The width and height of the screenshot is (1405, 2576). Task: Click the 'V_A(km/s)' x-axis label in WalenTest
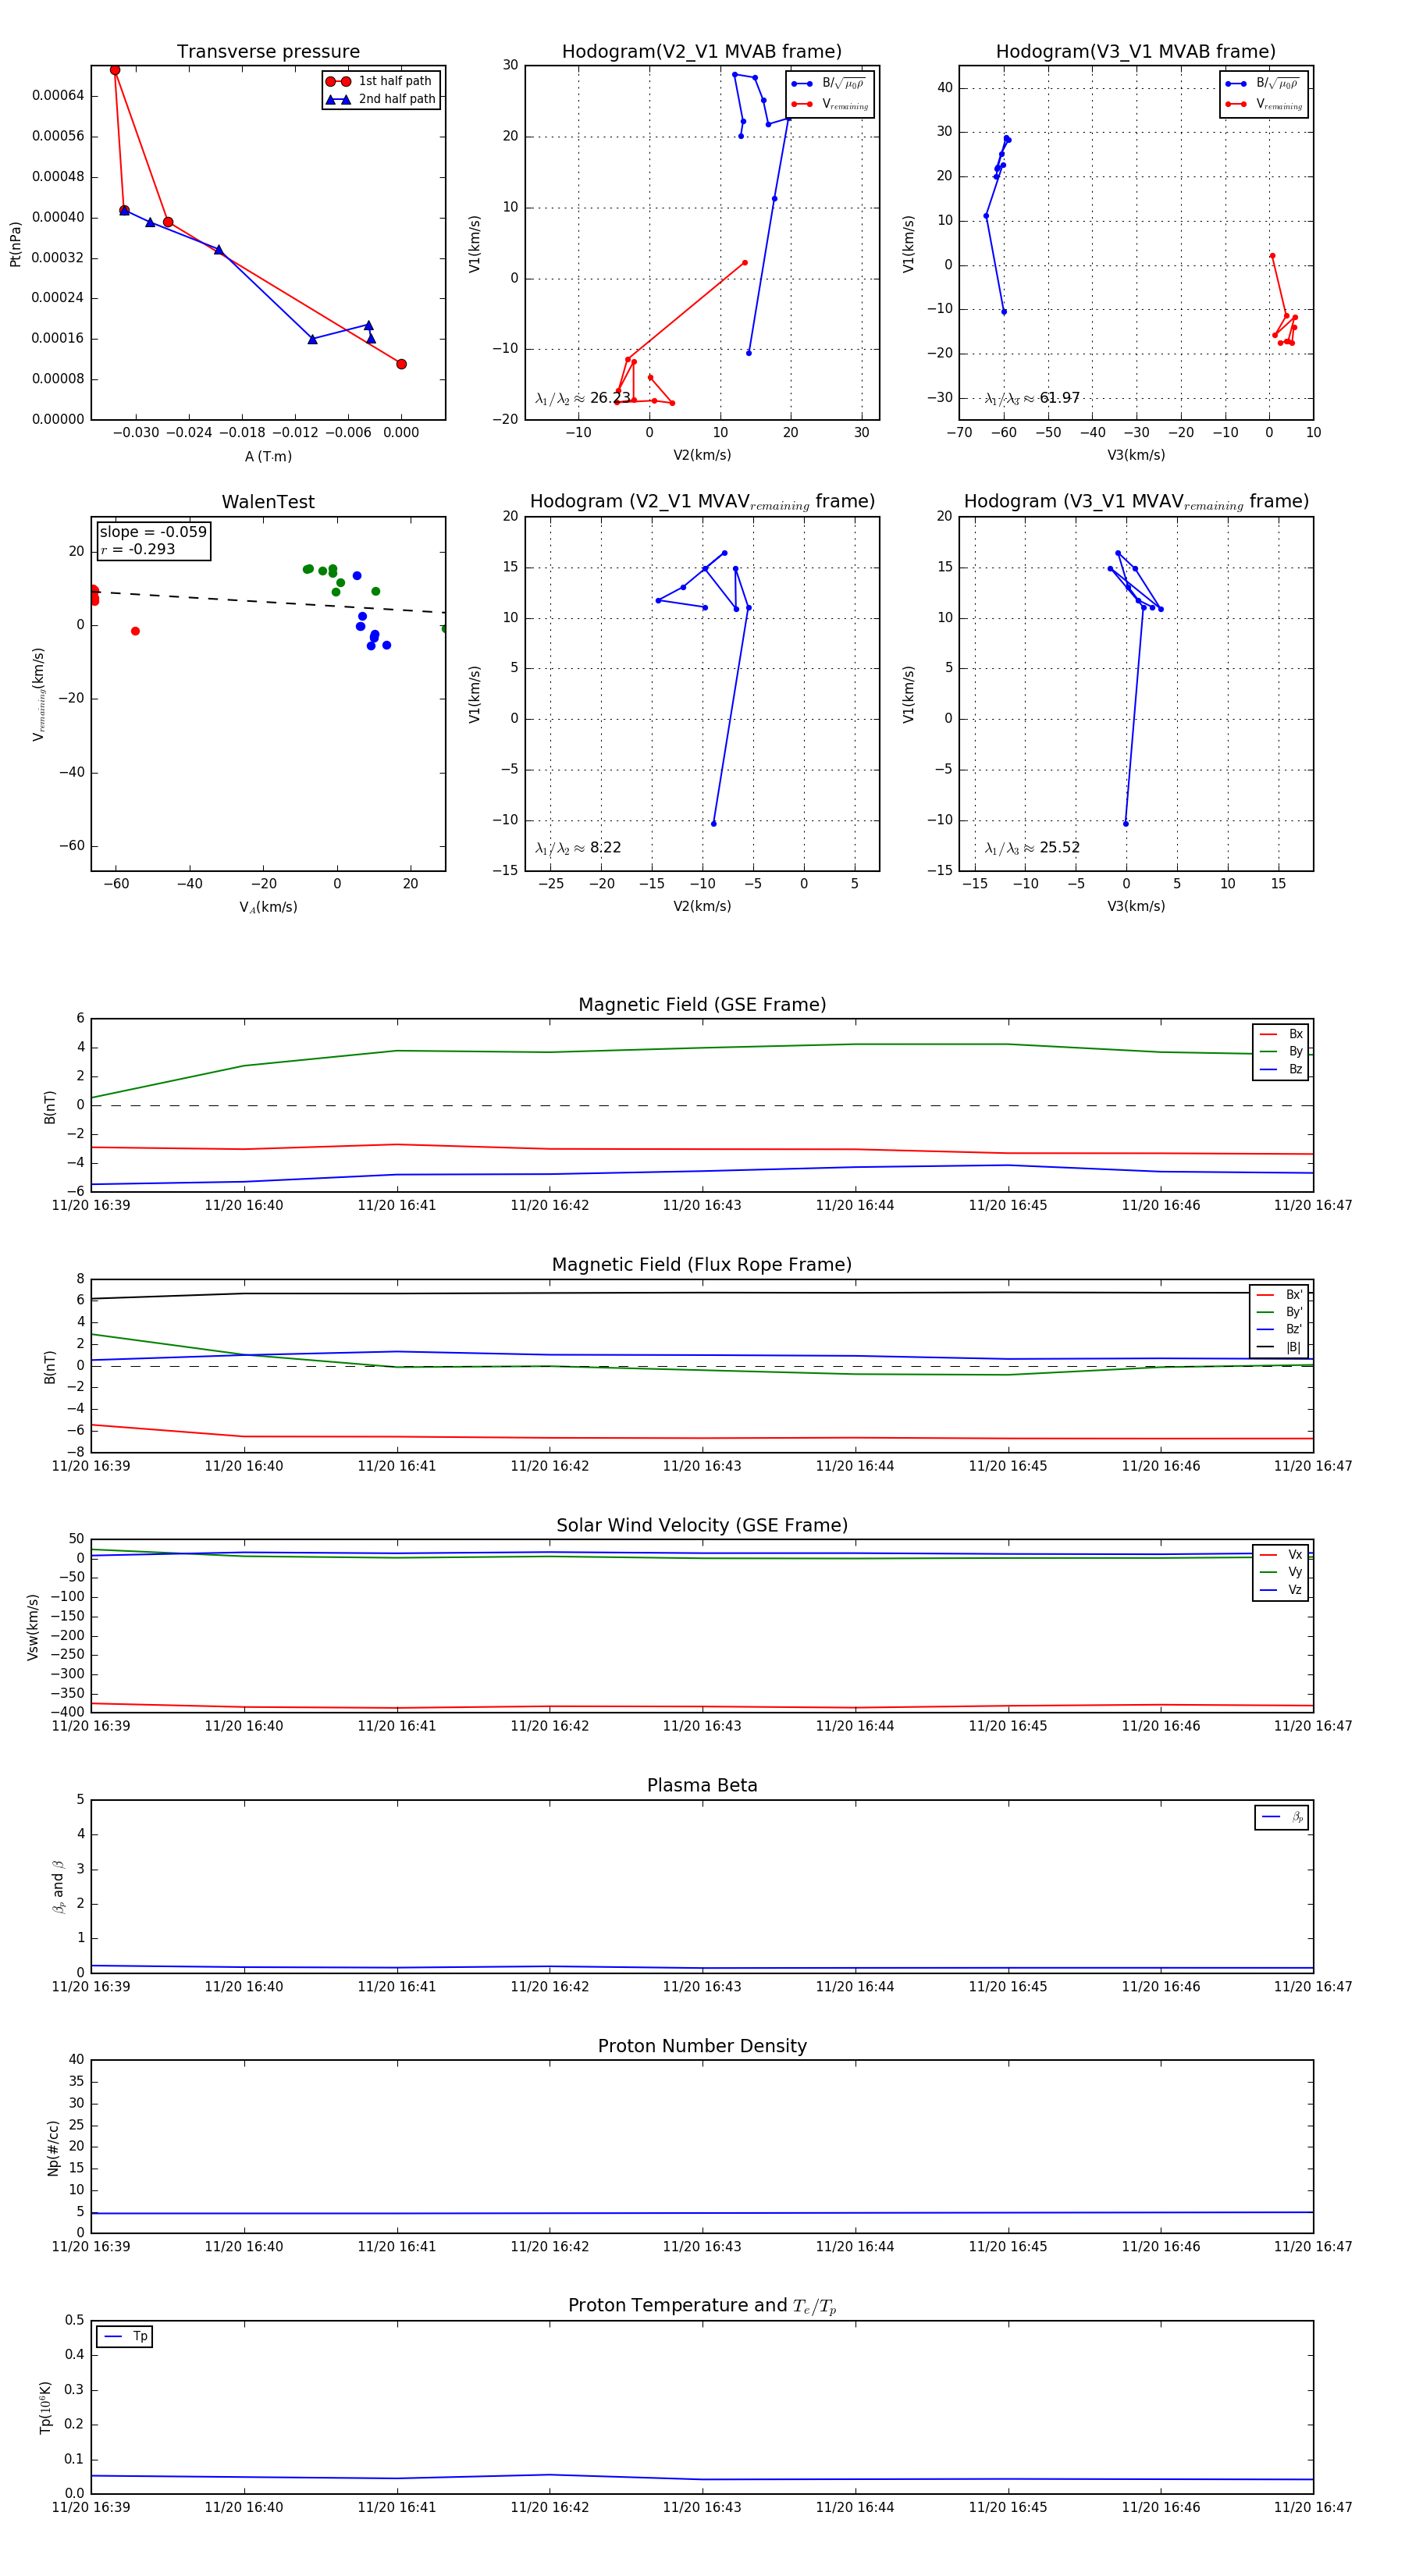click(268, 907)
